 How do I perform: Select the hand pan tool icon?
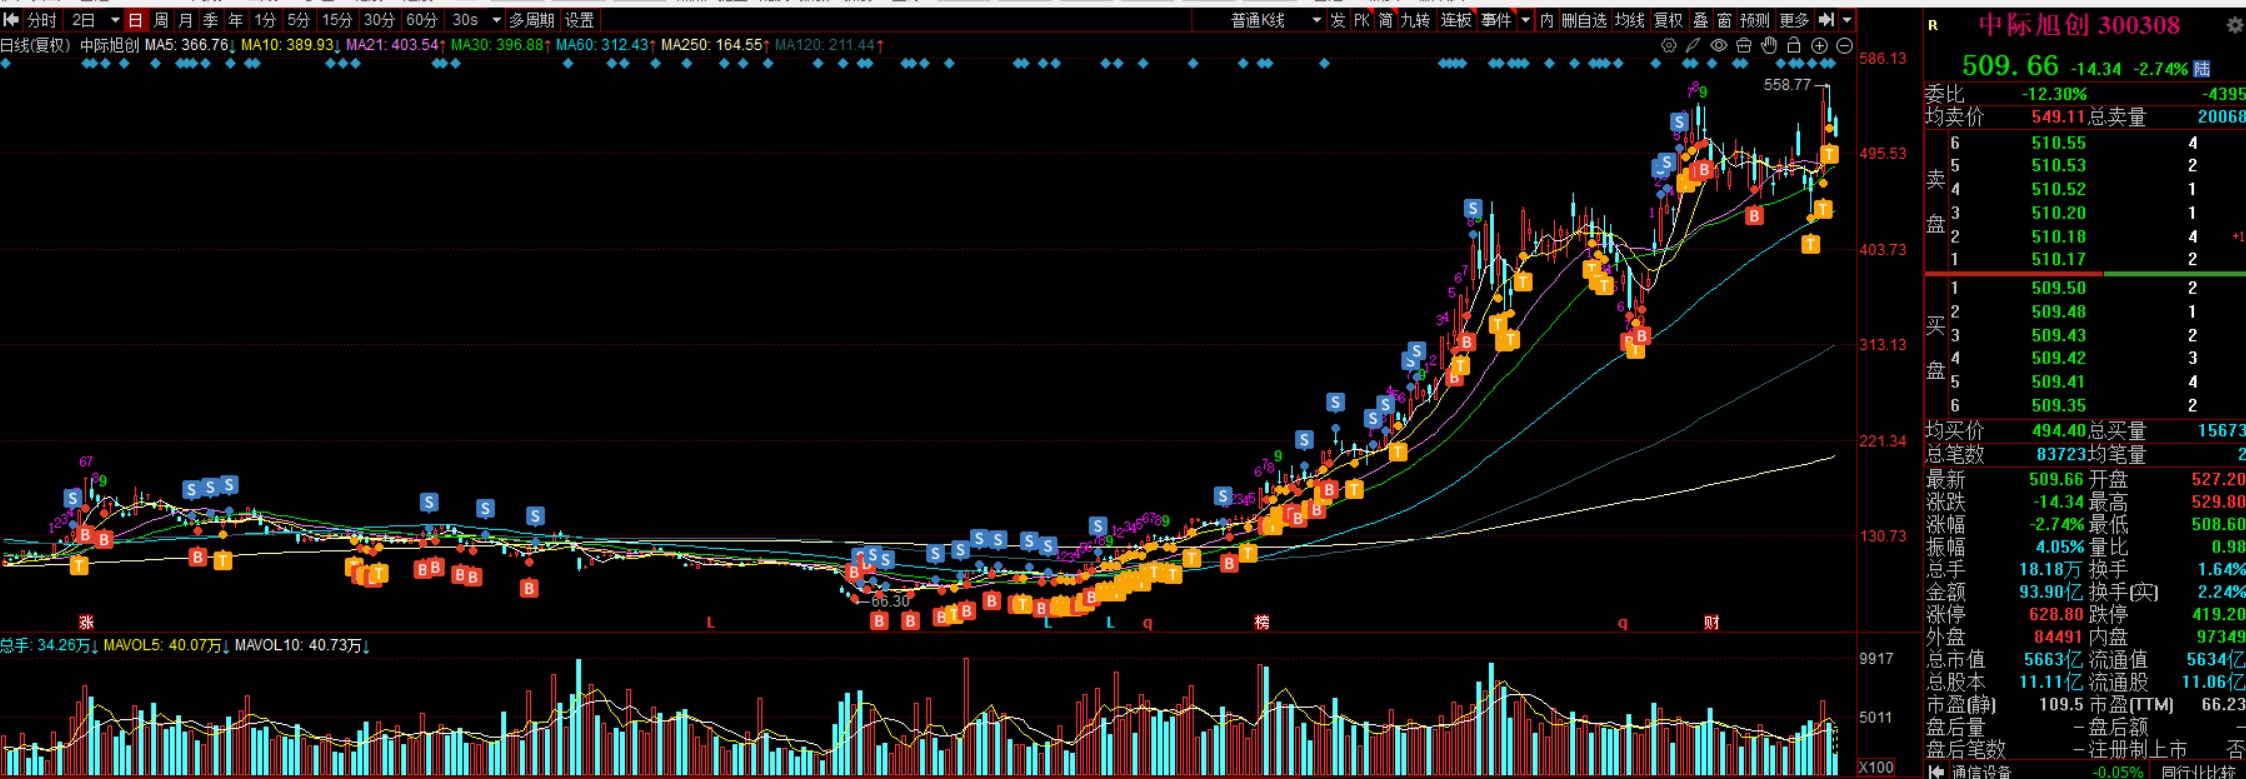[1769, 45]
